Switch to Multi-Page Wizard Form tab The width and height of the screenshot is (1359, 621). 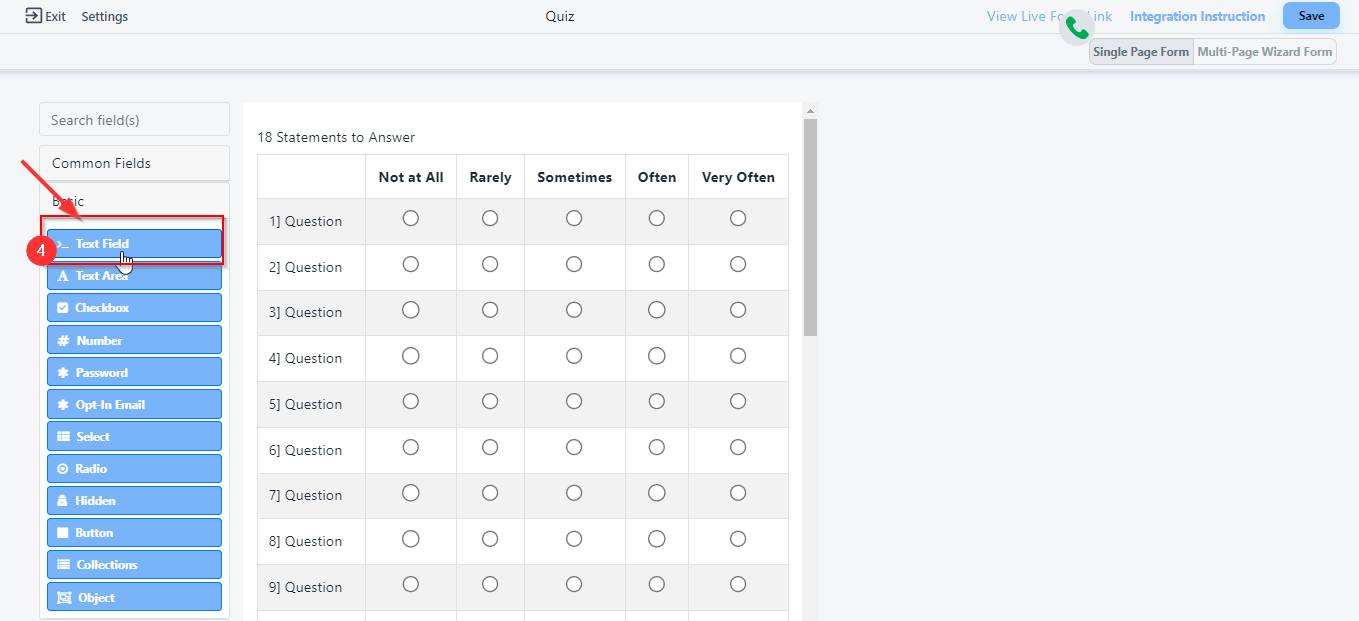(x=1265, y=52)
